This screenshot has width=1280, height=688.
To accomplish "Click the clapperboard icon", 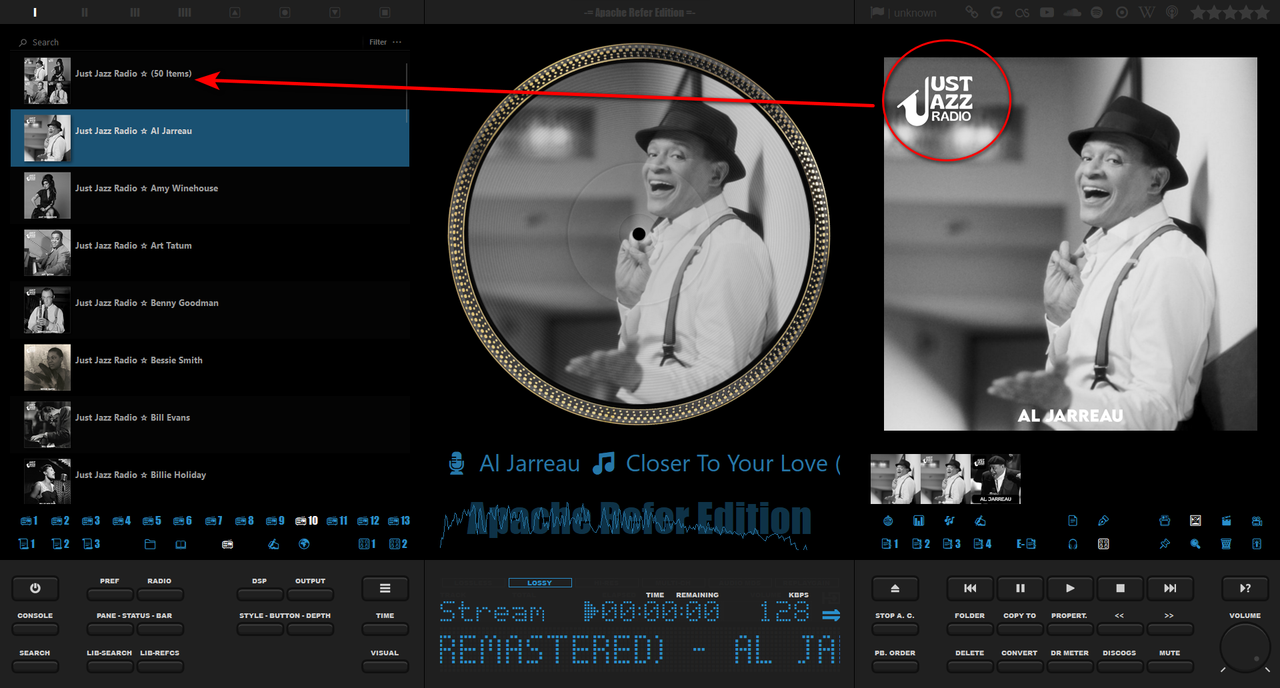I will click(x=1226, y=521).
